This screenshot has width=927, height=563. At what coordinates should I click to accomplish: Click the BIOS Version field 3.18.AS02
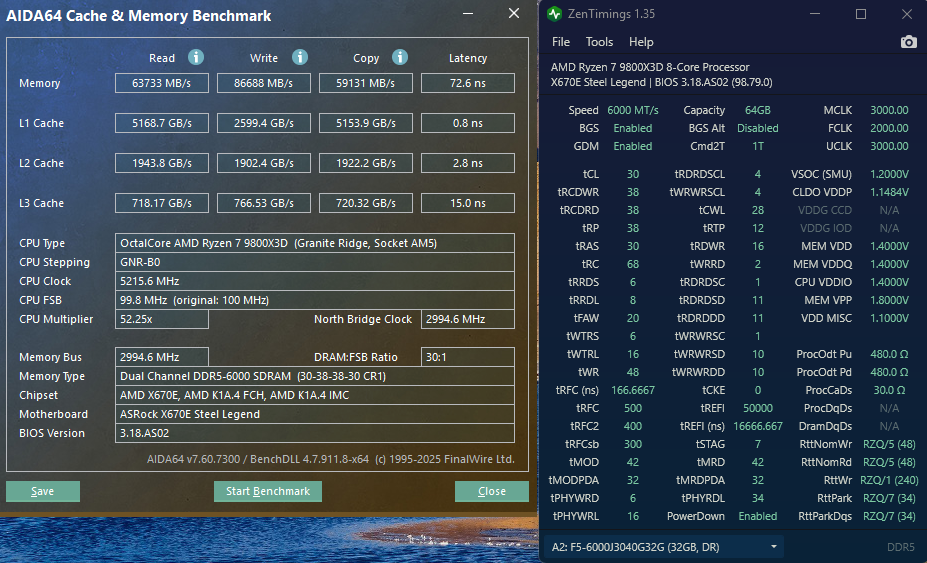[x=315, y=433]
